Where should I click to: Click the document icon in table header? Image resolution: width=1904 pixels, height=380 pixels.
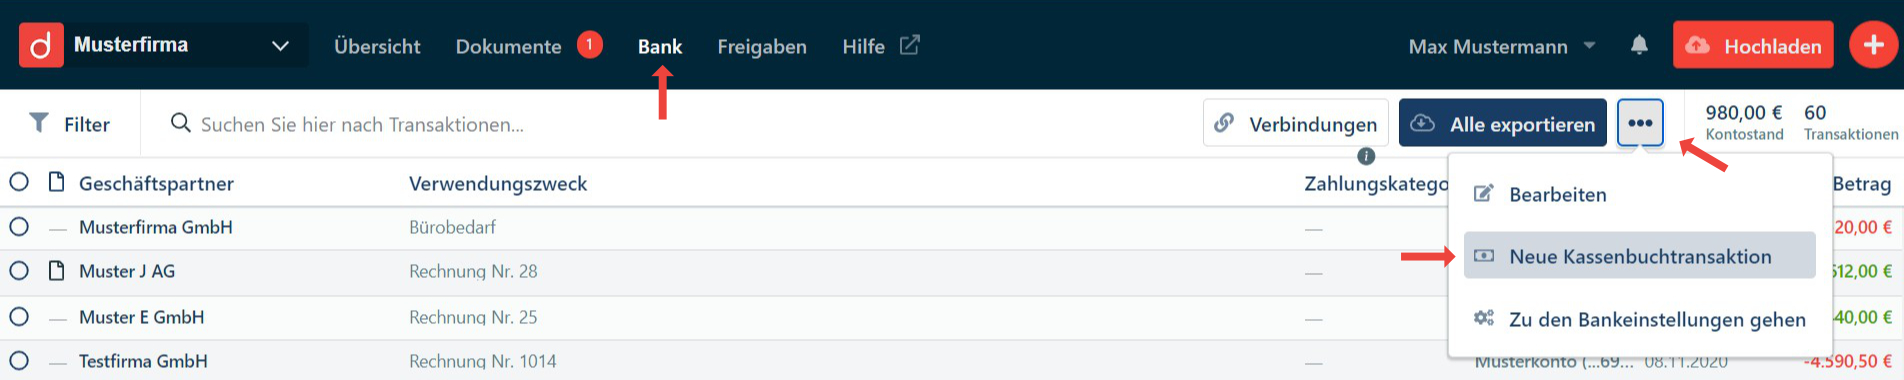click(x=57, y=182)
